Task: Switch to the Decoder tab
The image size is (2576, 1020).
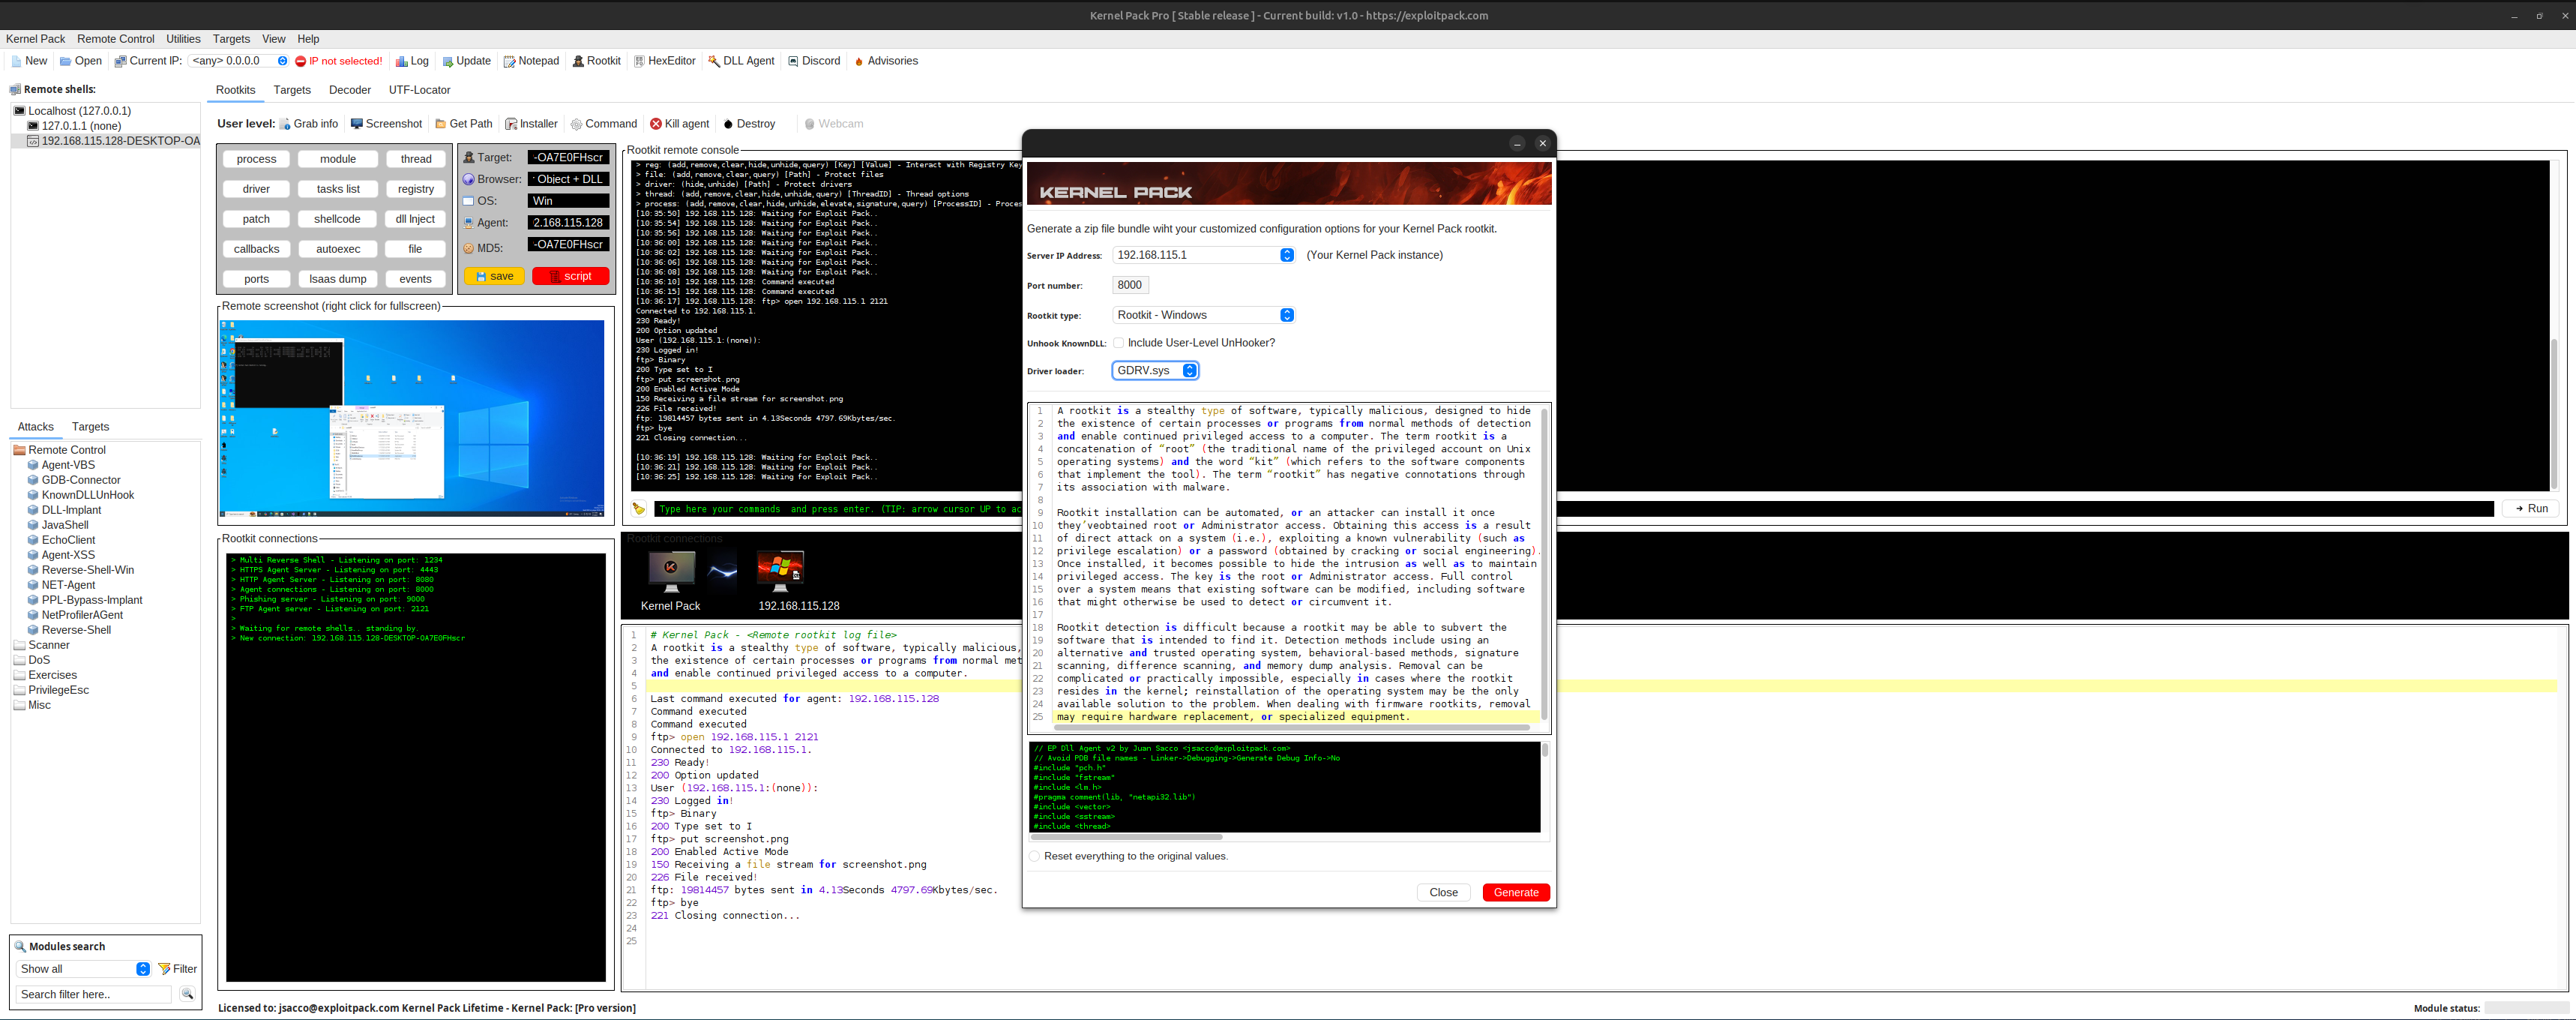Action: [350, 90]
